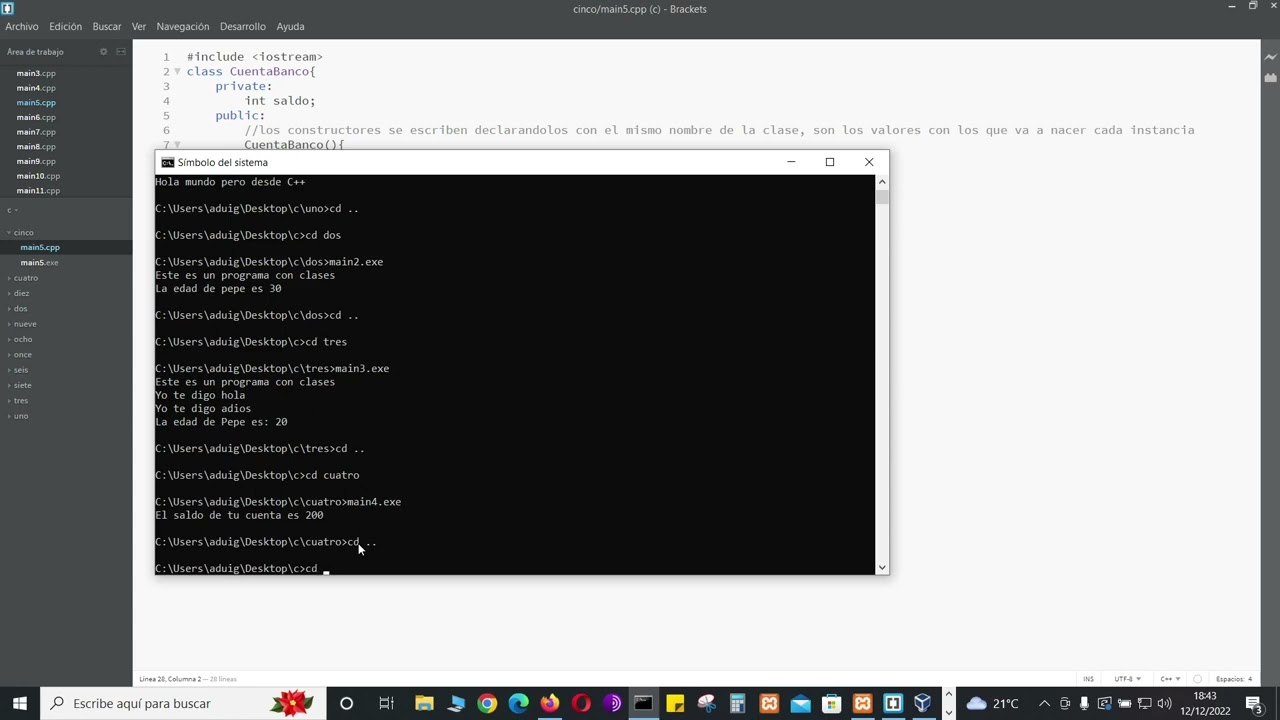
Task: Open volume control in system tray
Action: tap(1164, 703)
